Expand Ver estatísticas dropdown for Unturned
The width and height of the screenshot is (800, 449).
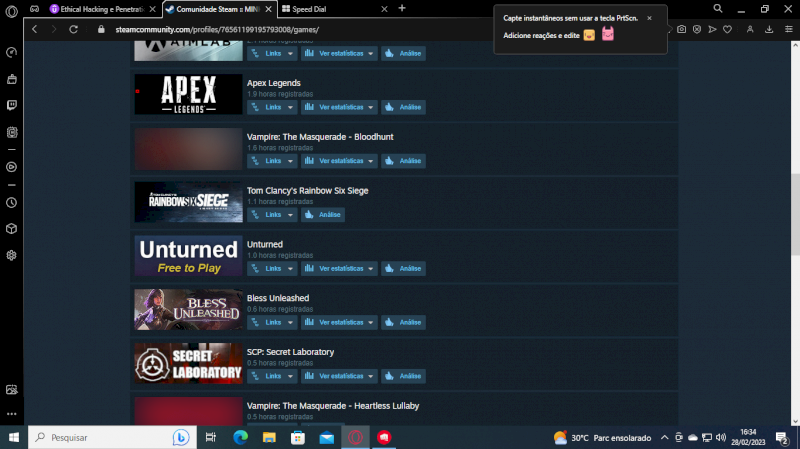339,268
